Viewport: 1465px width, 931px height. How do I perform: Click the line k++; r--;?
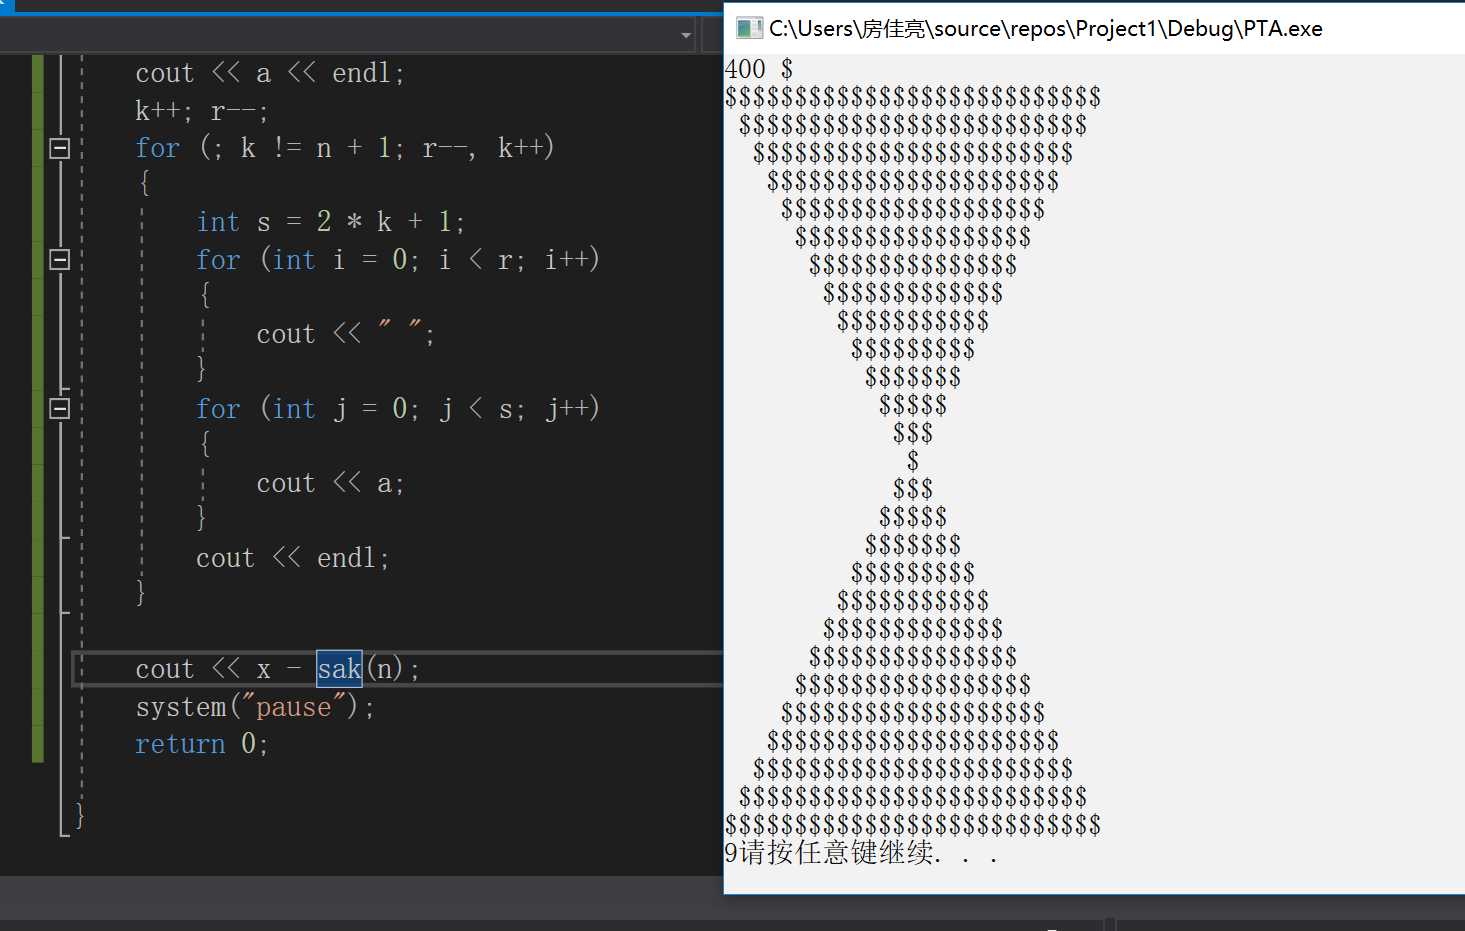[201, 110]
